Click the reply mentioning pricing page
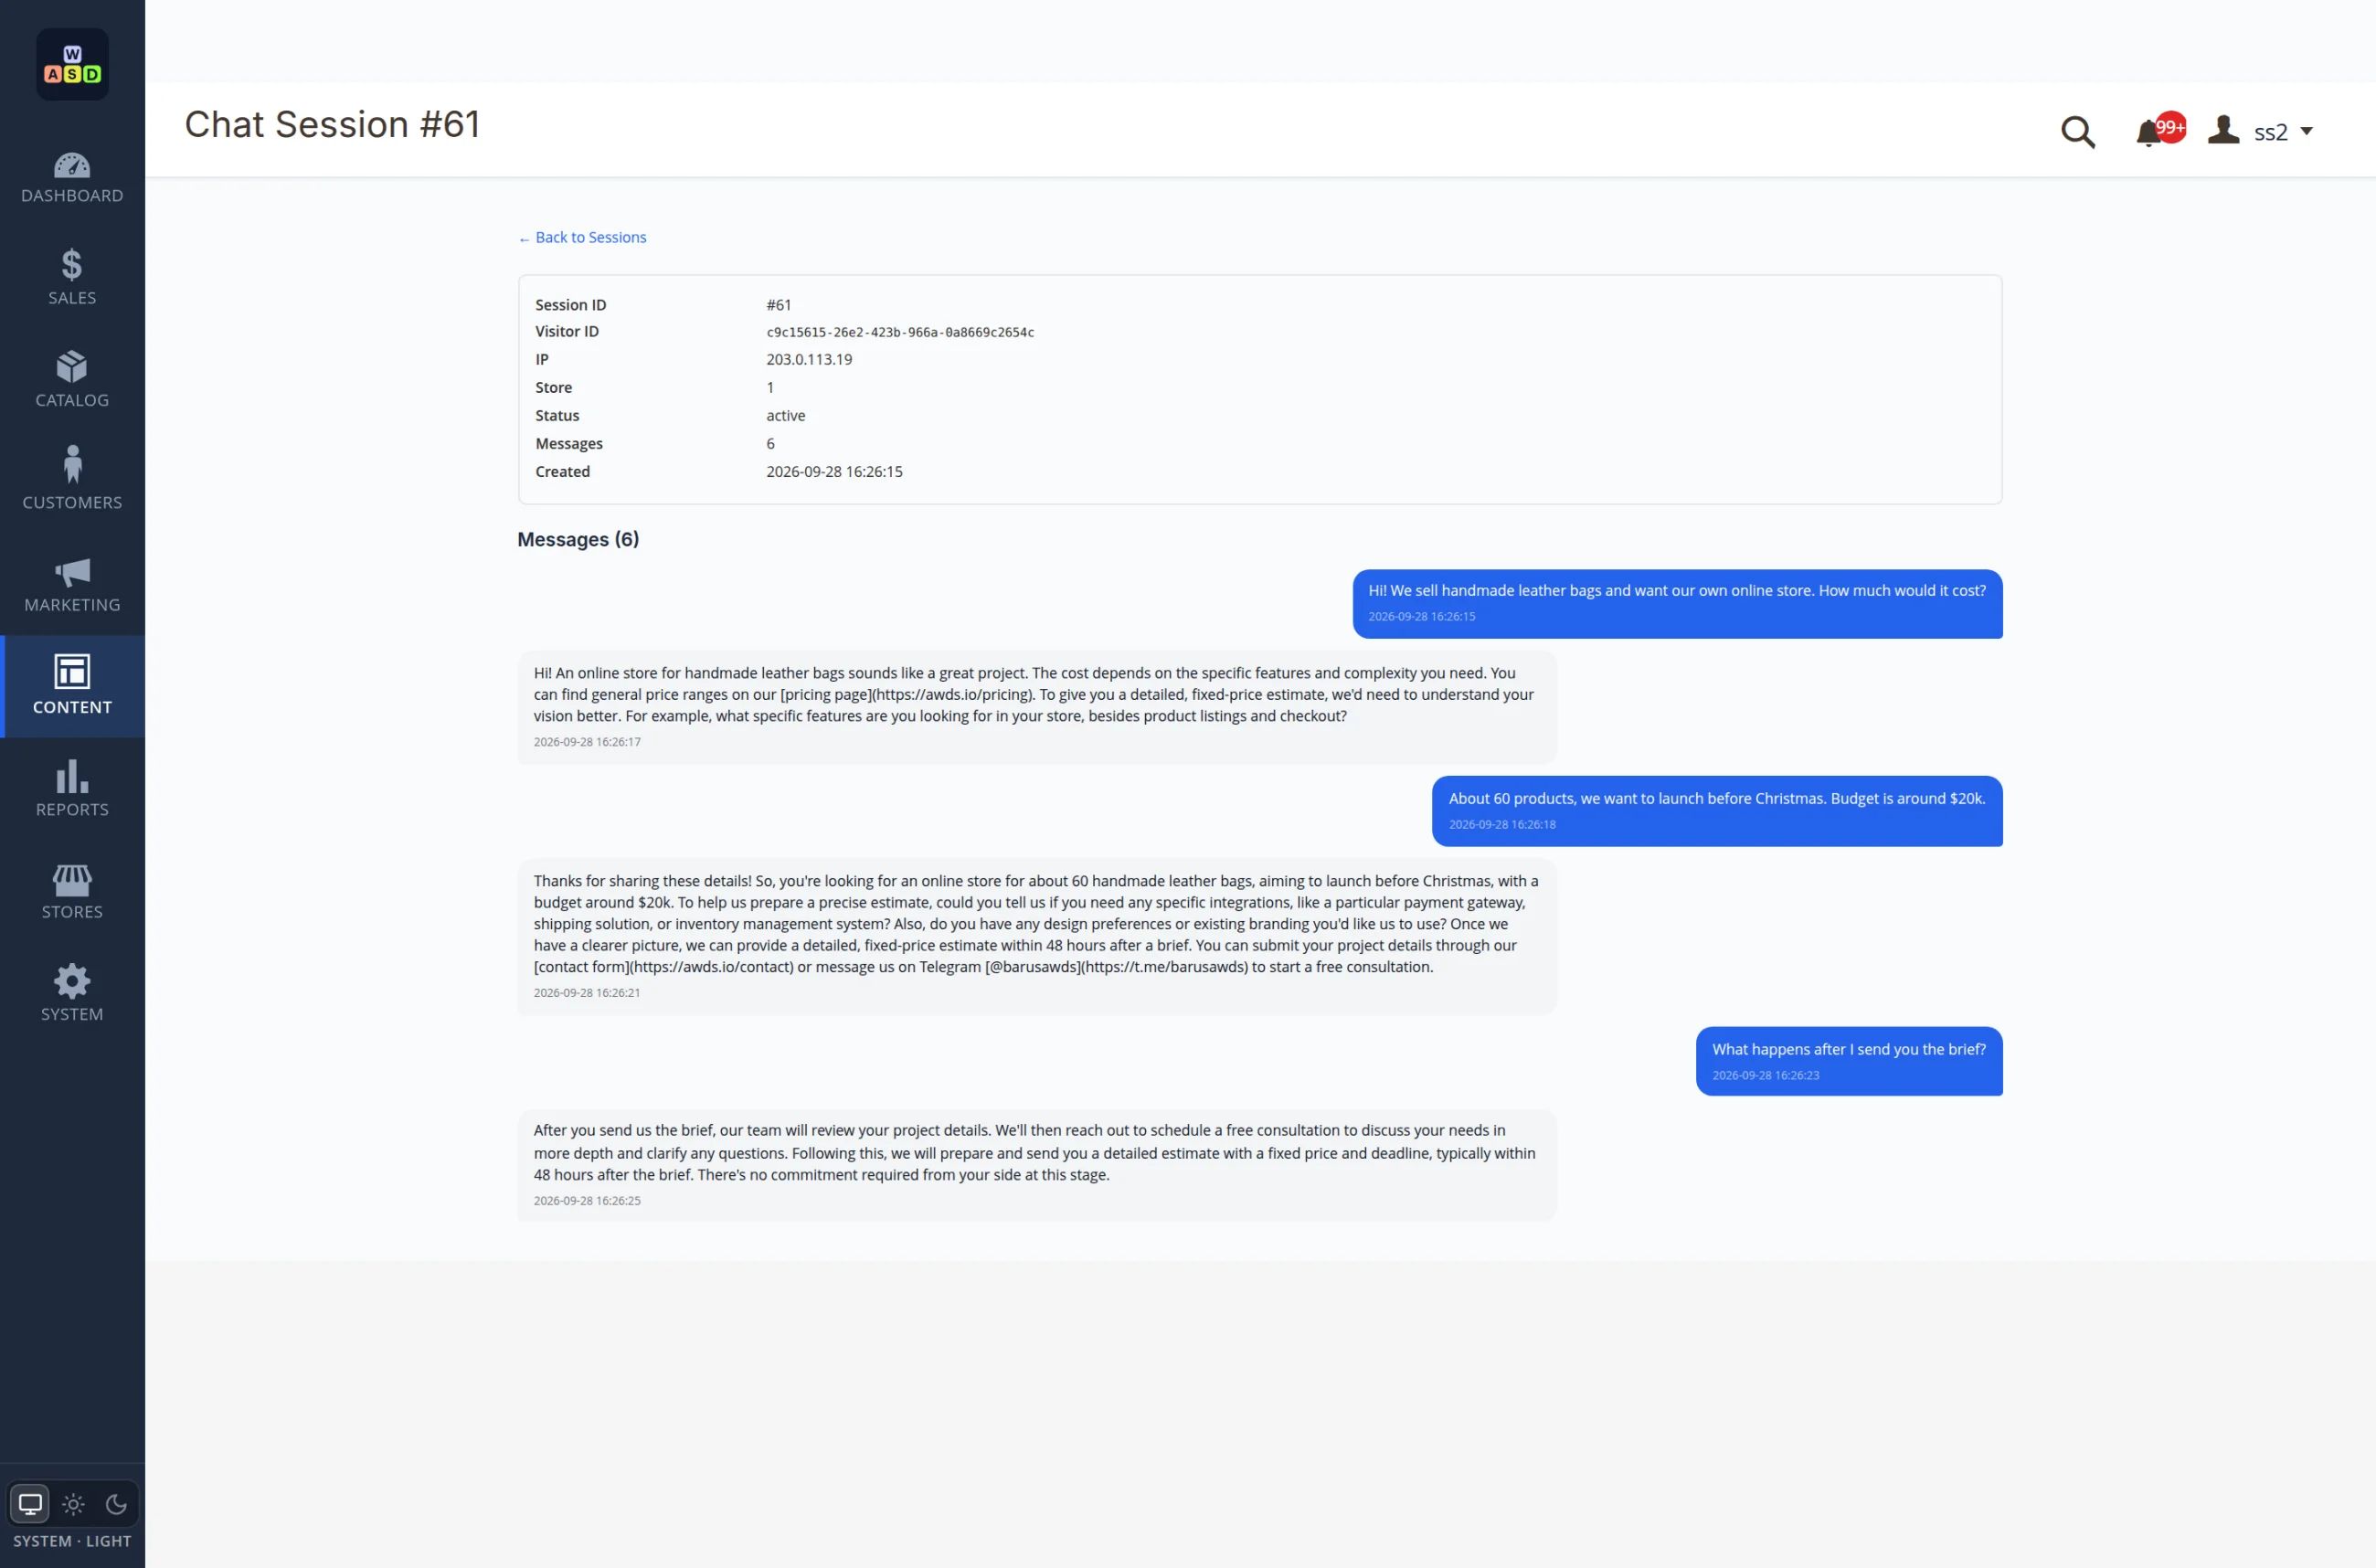 coord(1036,707)
